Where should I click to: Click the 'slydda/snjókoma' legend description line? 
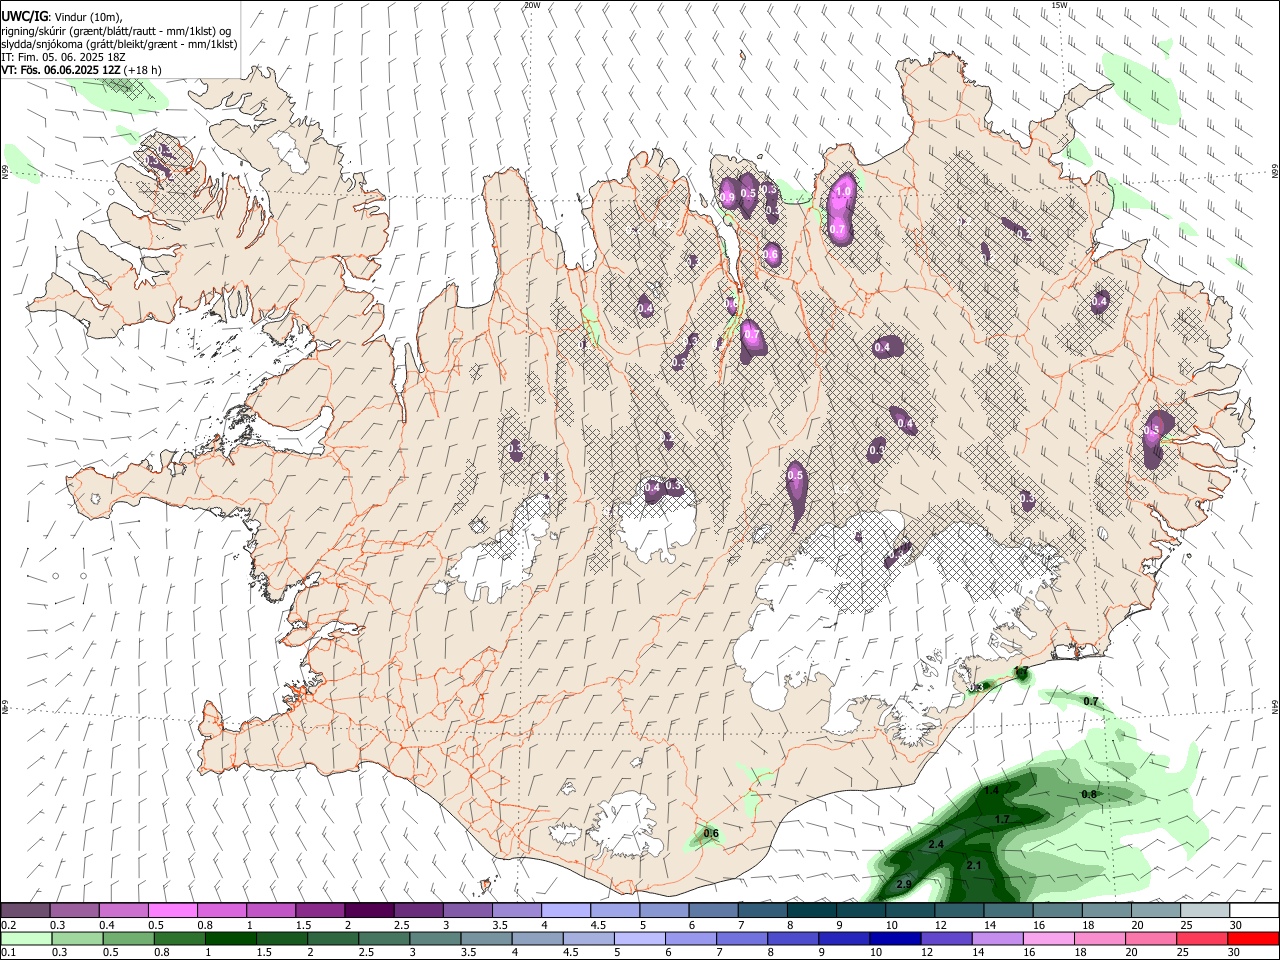[x=119, y=44]
